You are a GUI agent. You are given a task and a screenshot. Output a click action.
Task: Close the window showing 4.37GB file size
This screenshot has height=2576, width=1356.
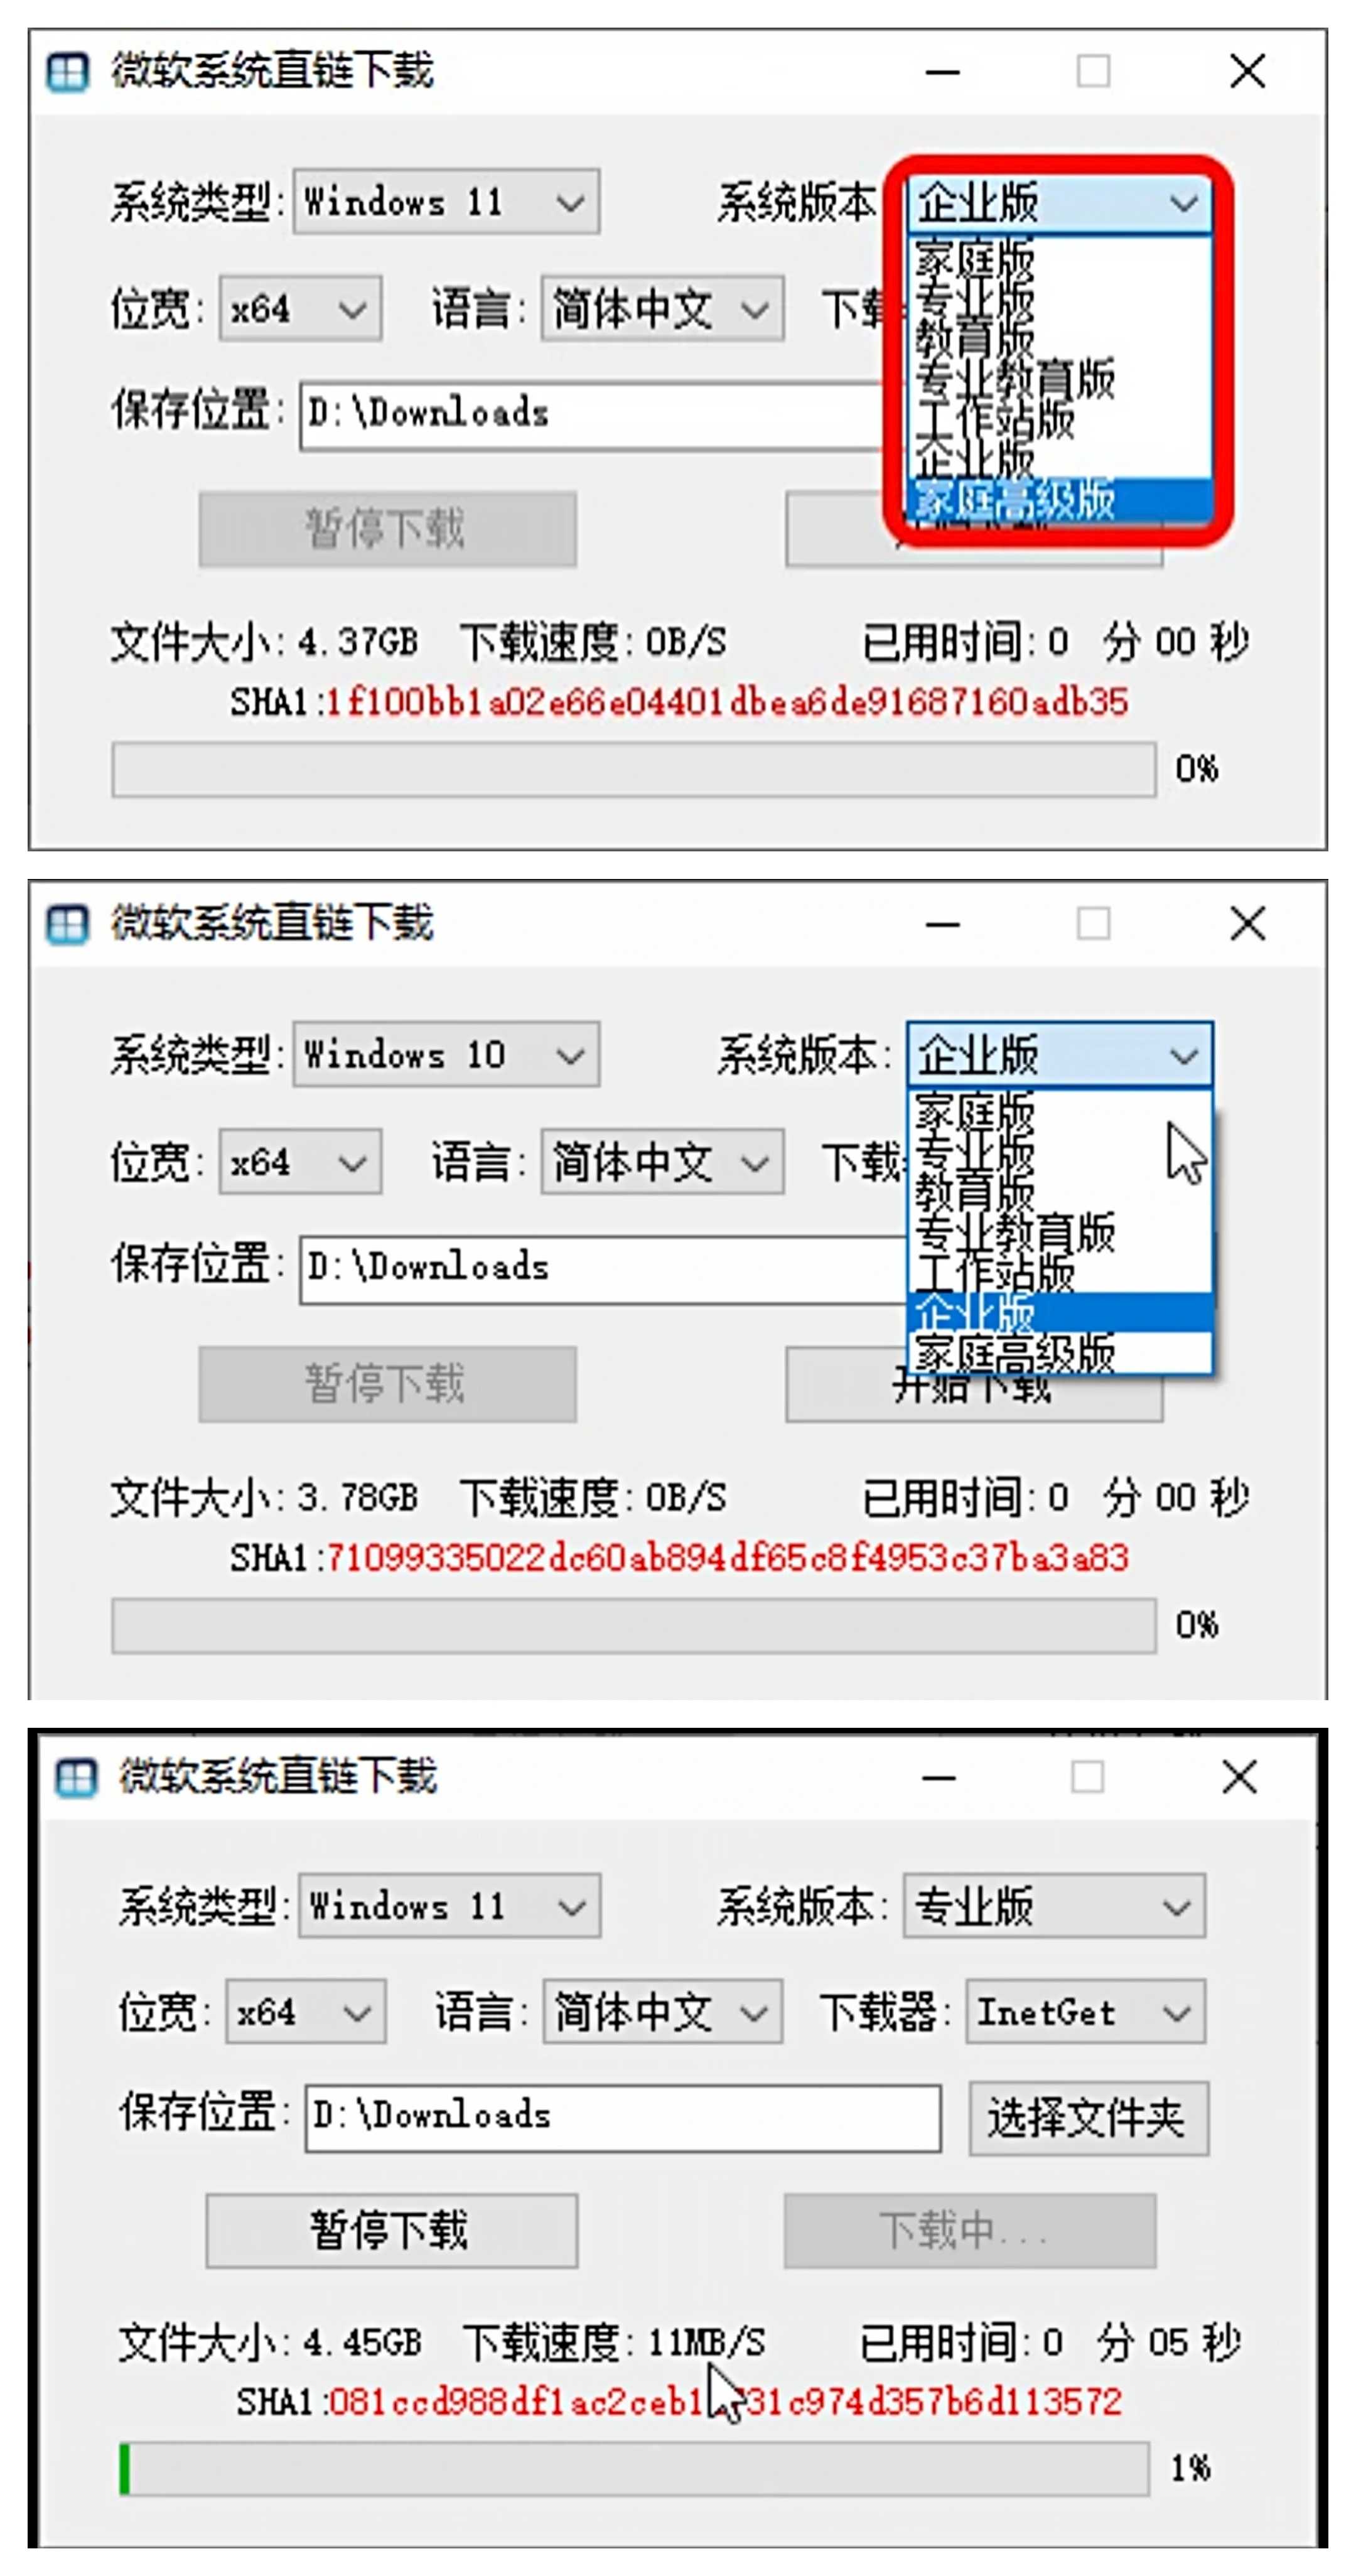pyautogui.click(x=1247, y=72)
